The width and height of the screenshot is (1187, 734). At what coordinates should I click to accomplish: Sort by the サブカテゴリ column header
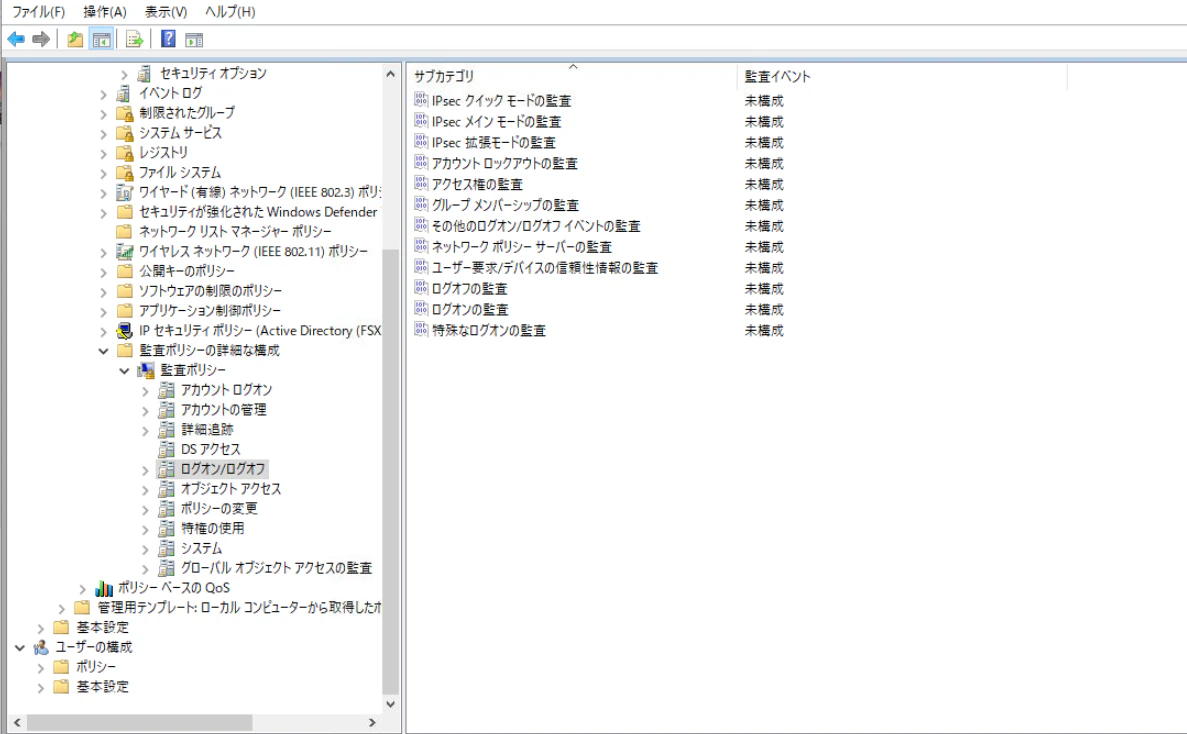(572, 76)
